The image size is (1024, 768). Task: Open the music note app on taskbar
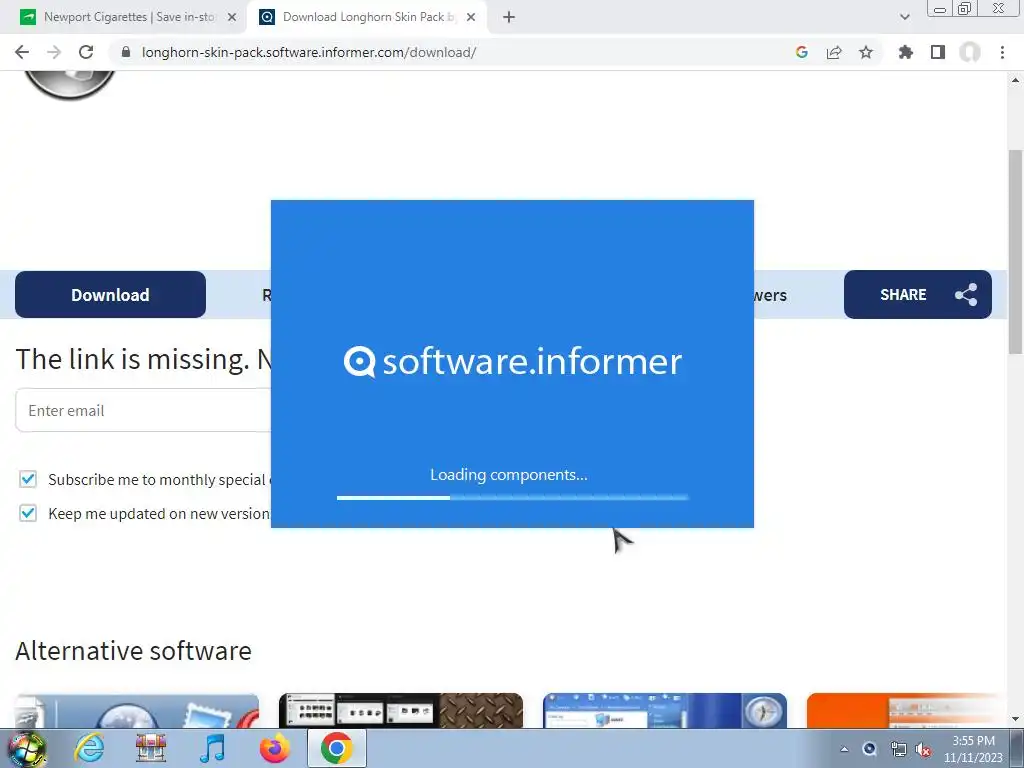click(x=212, y=749)
